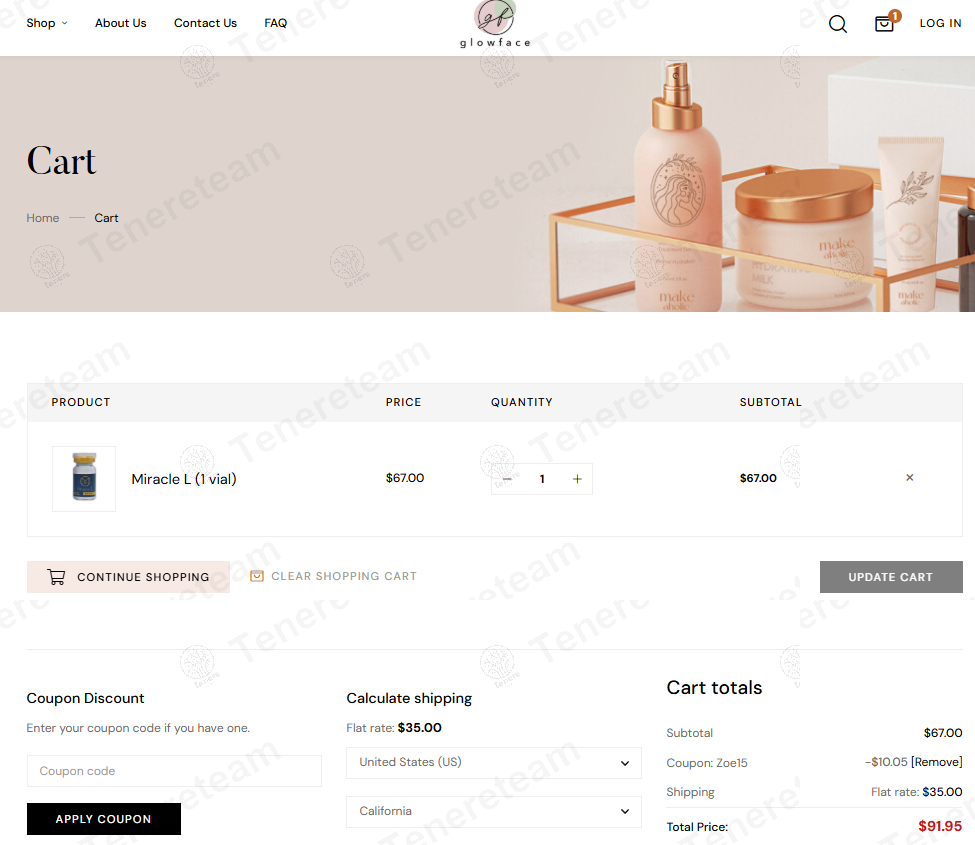Click the quantity value field
Image resolution: width=975 pixels, height=845 pixels.
pos(542,479)
